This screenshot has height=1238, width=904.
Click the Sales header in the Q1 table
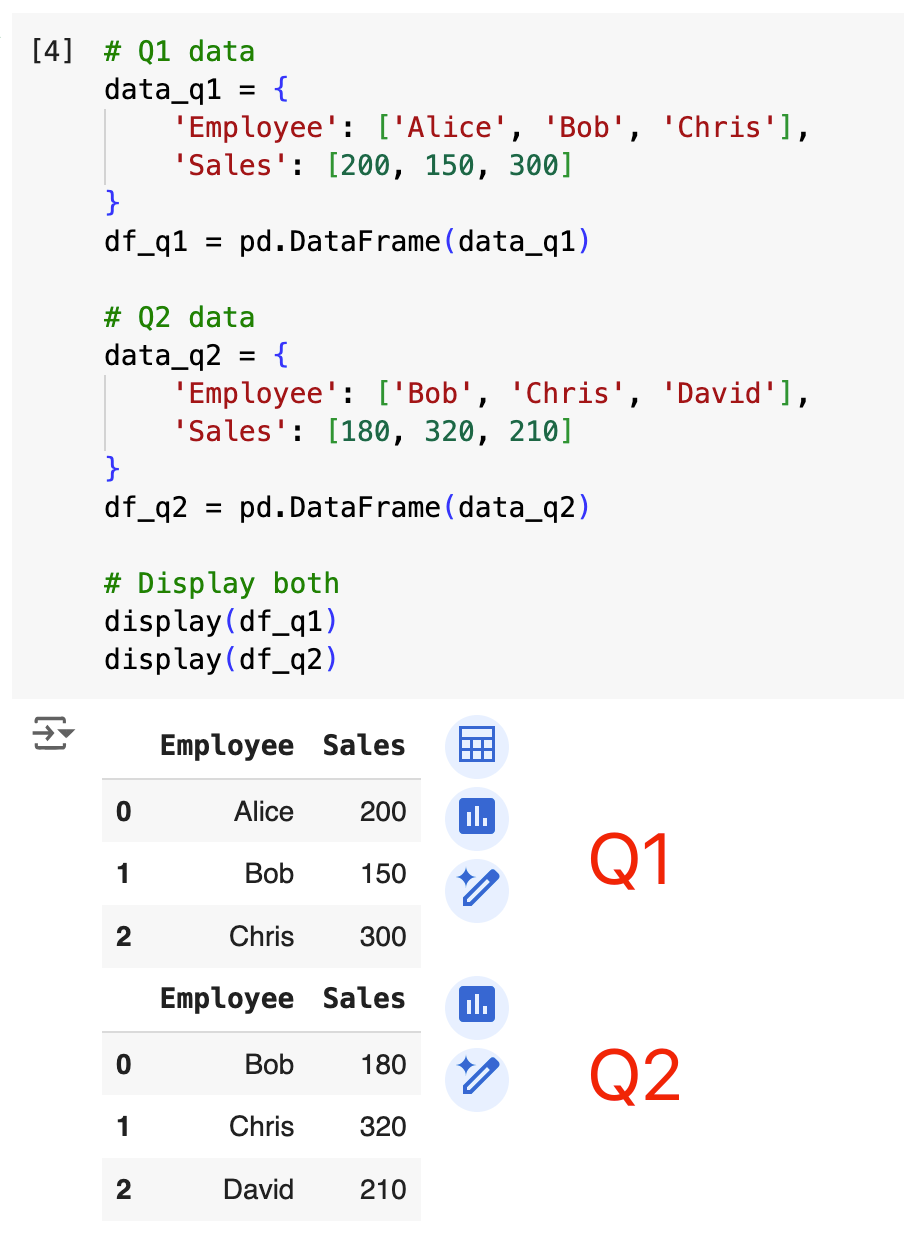pyautogui.click(x=364, y=746)
